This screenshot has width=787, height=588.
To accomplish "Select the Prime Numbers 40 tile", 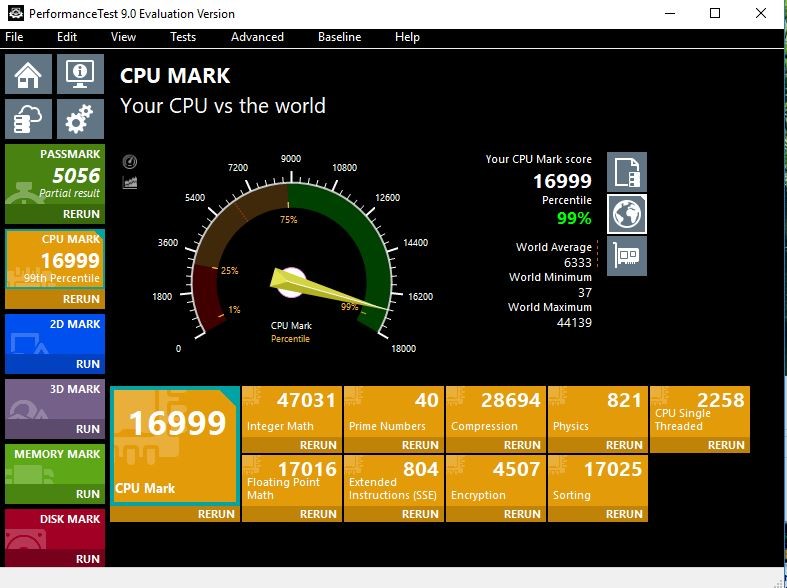I will point(394,412).
